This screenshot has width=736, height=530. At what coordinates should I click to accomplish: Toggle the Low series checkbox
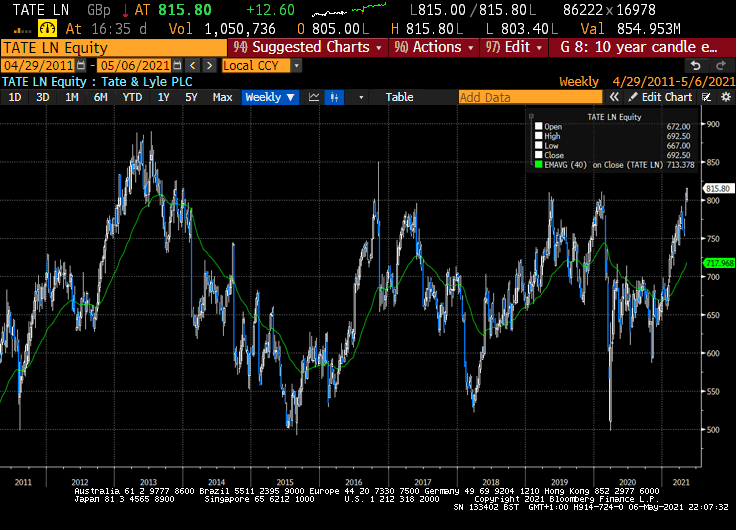[x=539, y=146]
